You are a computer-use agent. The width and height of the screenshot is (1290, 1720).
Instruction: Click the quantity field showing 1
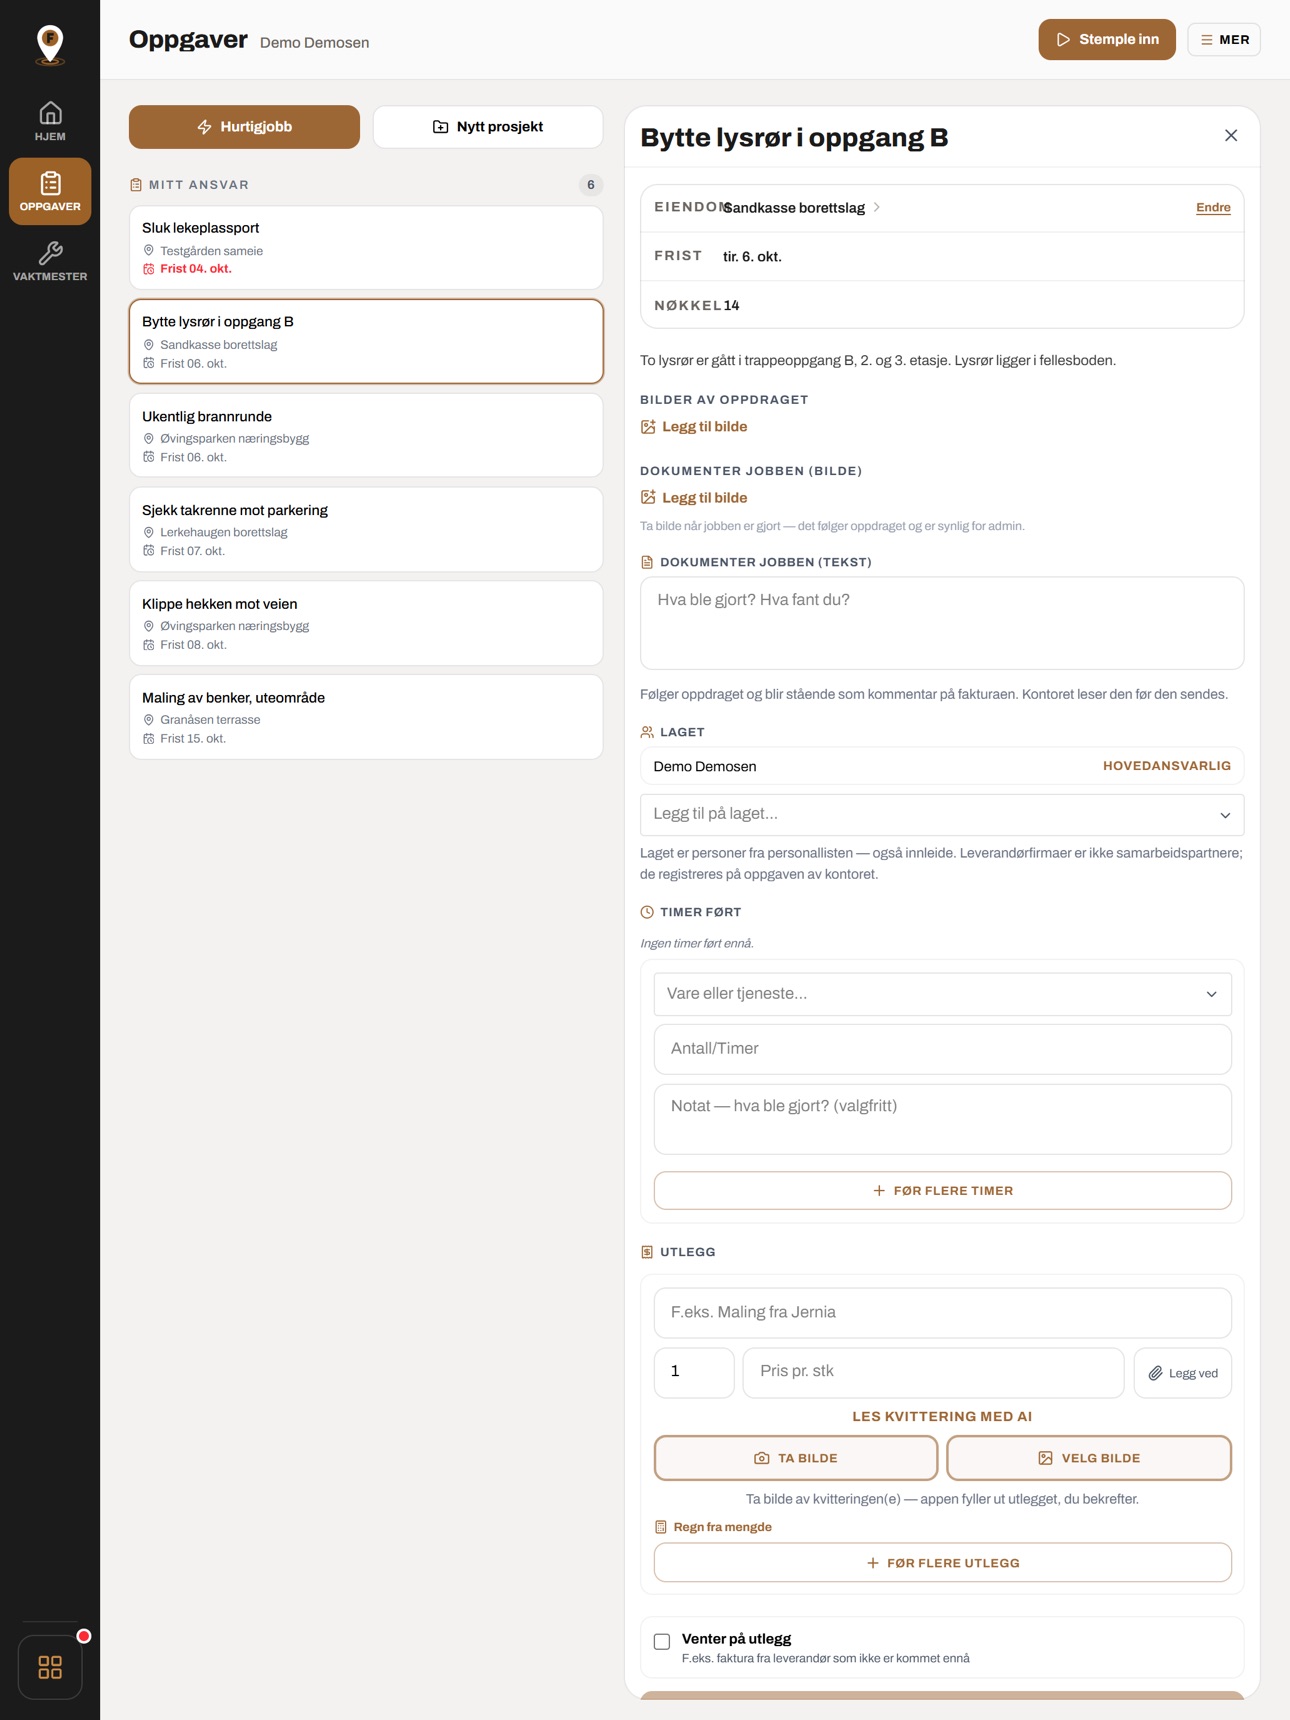(x=694, y=1372)
